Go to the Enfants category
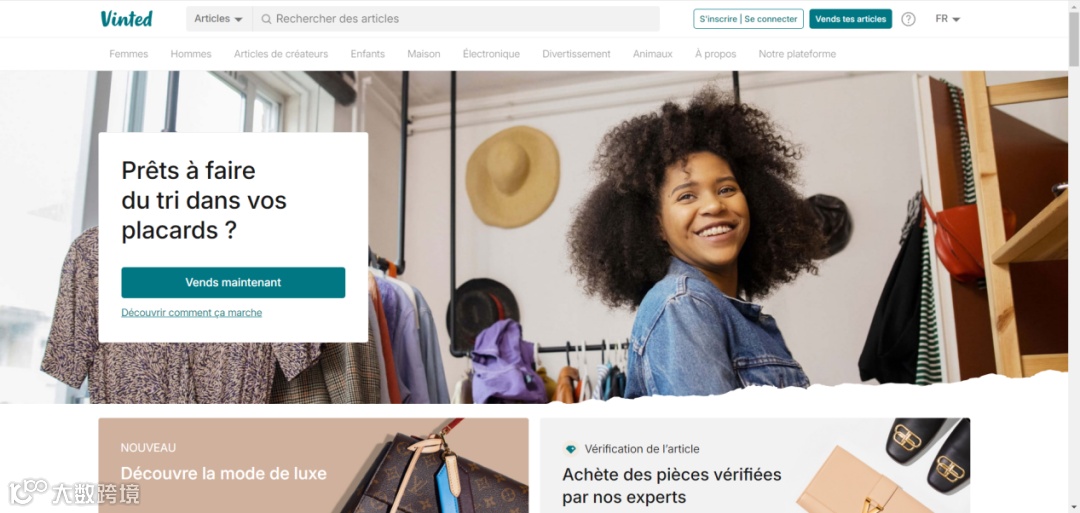This screenshot has height=513, width=1080. (x=368, y=54)
